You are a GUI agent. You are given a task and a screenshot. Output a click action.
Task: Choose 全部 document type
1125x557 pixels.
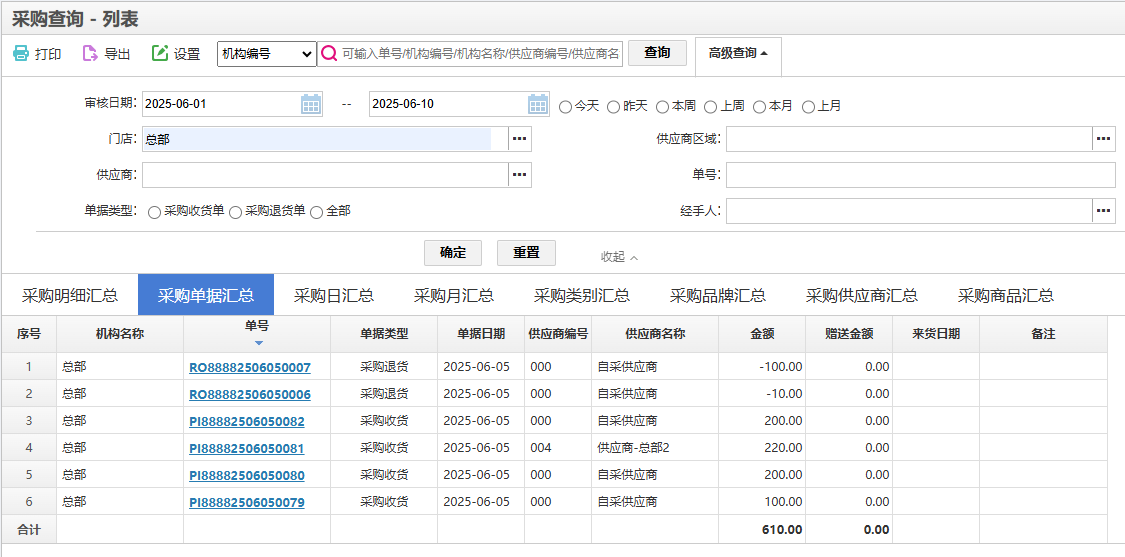tap(316, 212)
